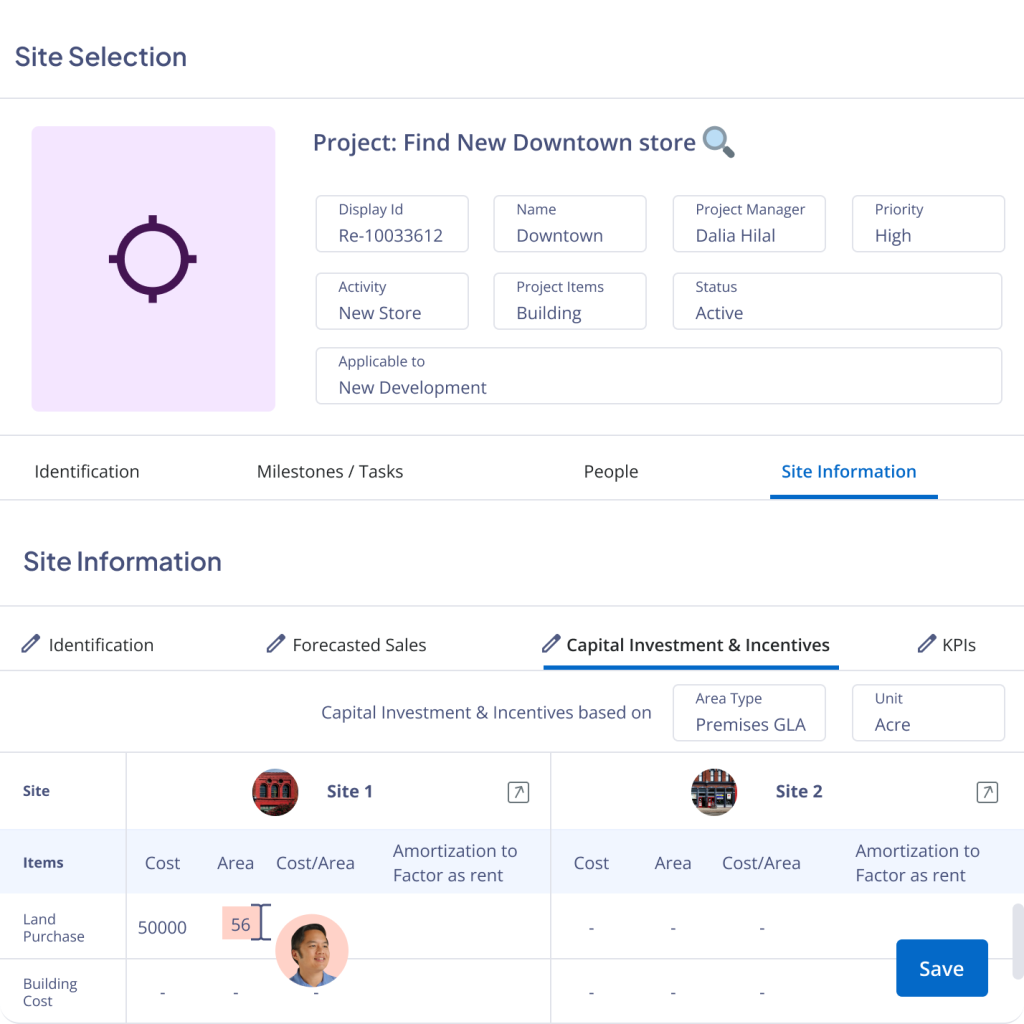Switch to the People tab

(x=611, y=471)
